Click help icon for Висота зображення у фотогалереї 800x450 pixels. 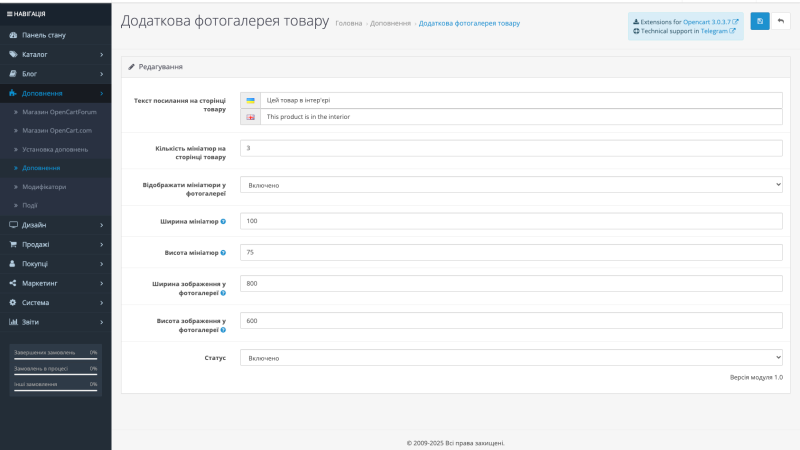(x=223, y=330)
